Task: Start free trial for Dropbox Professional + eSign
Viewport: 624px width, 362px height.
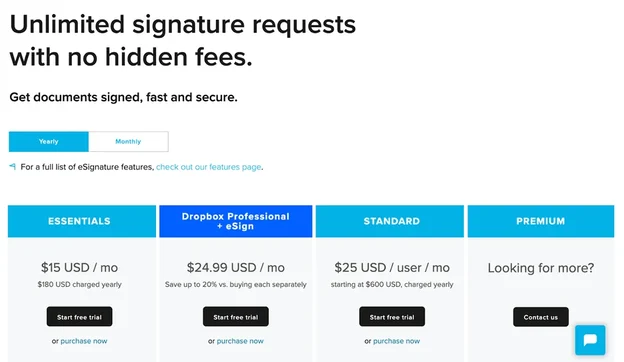Action: pyautogui.click(x=236, y=317)
